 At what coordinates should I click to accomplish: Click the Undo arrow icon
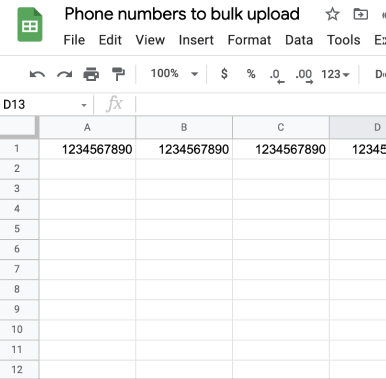tap(37, 74)
